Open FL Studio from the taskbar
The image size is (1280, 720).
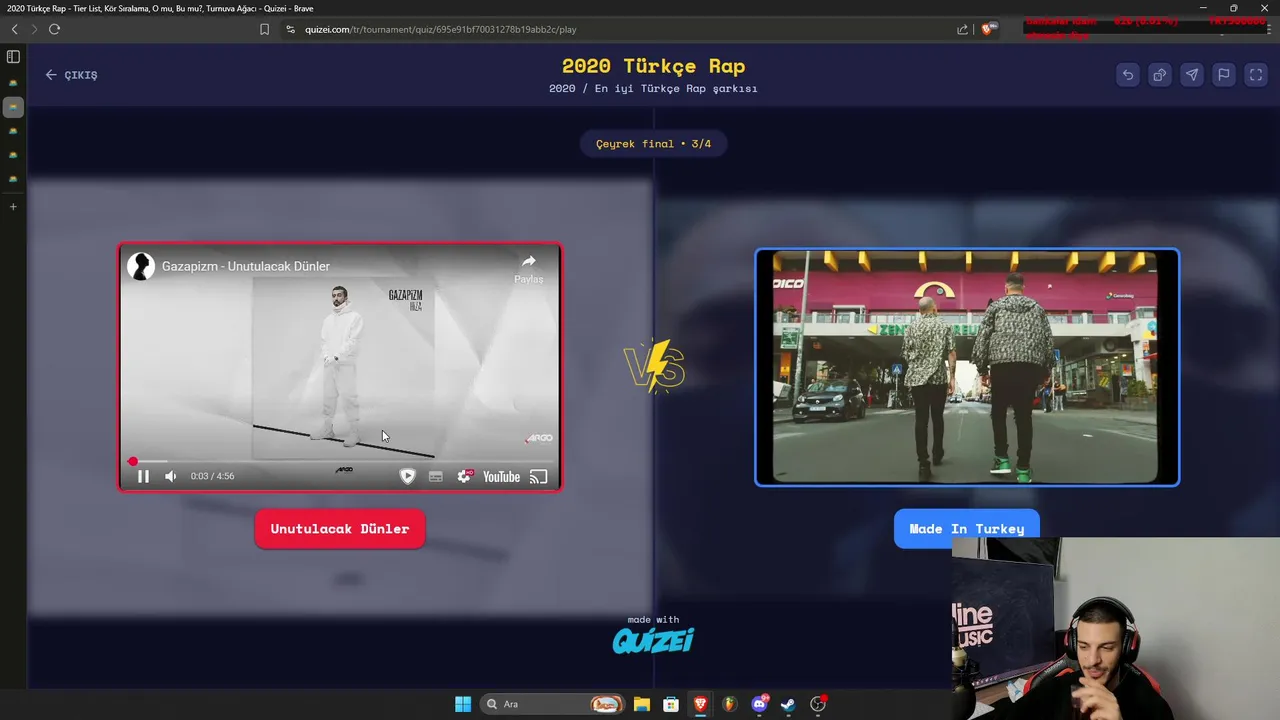click(x=730, y=704)
